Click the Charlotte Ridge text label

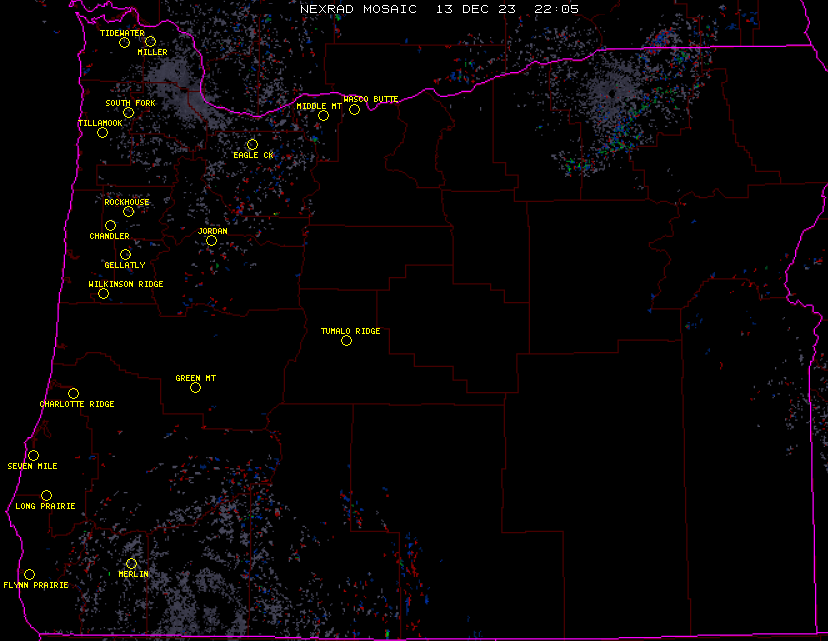(77, 404)
